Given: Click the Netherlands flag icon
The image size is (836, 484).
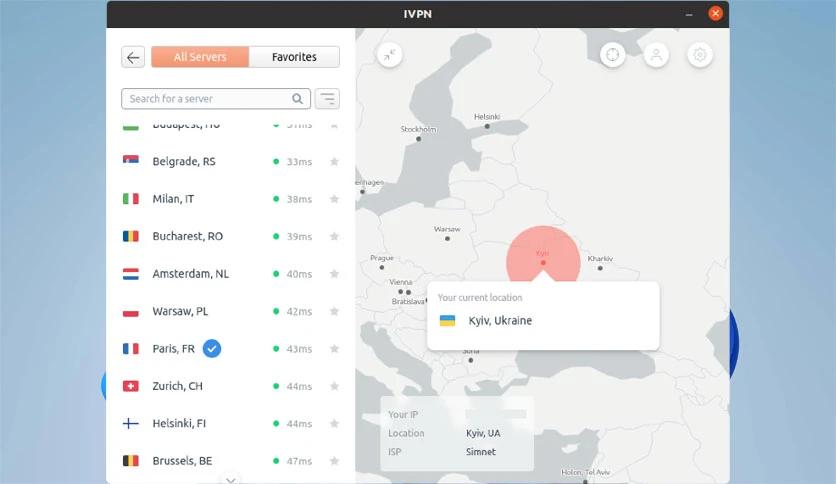Looking at the screenshot, I should click(131, 273).
